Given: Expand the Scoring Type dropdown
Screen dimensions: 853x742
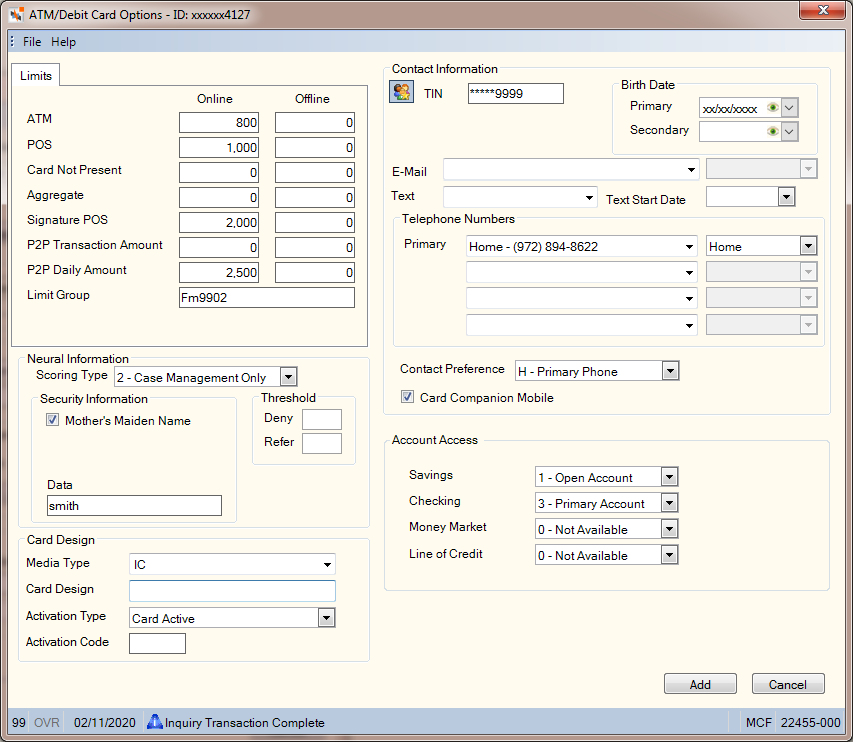Looking at the screenshot, I should pos(288,376).
